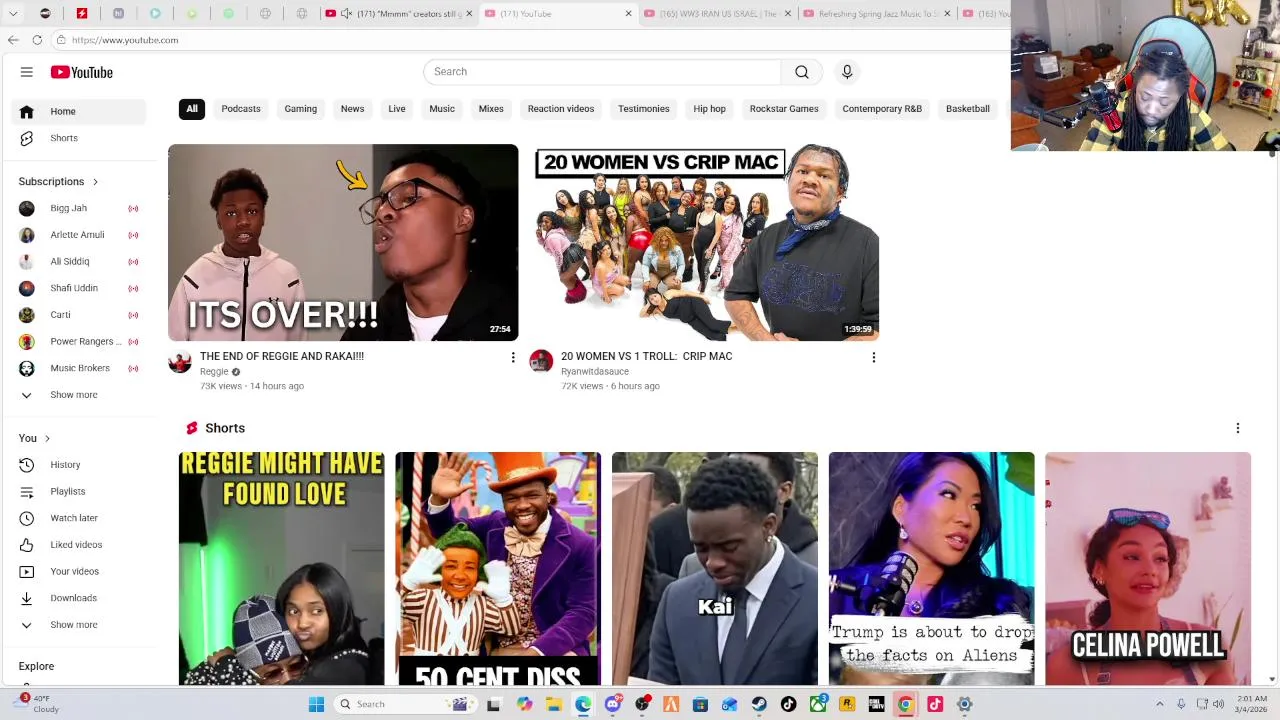Select the Live filter chip

coord(397,109)
